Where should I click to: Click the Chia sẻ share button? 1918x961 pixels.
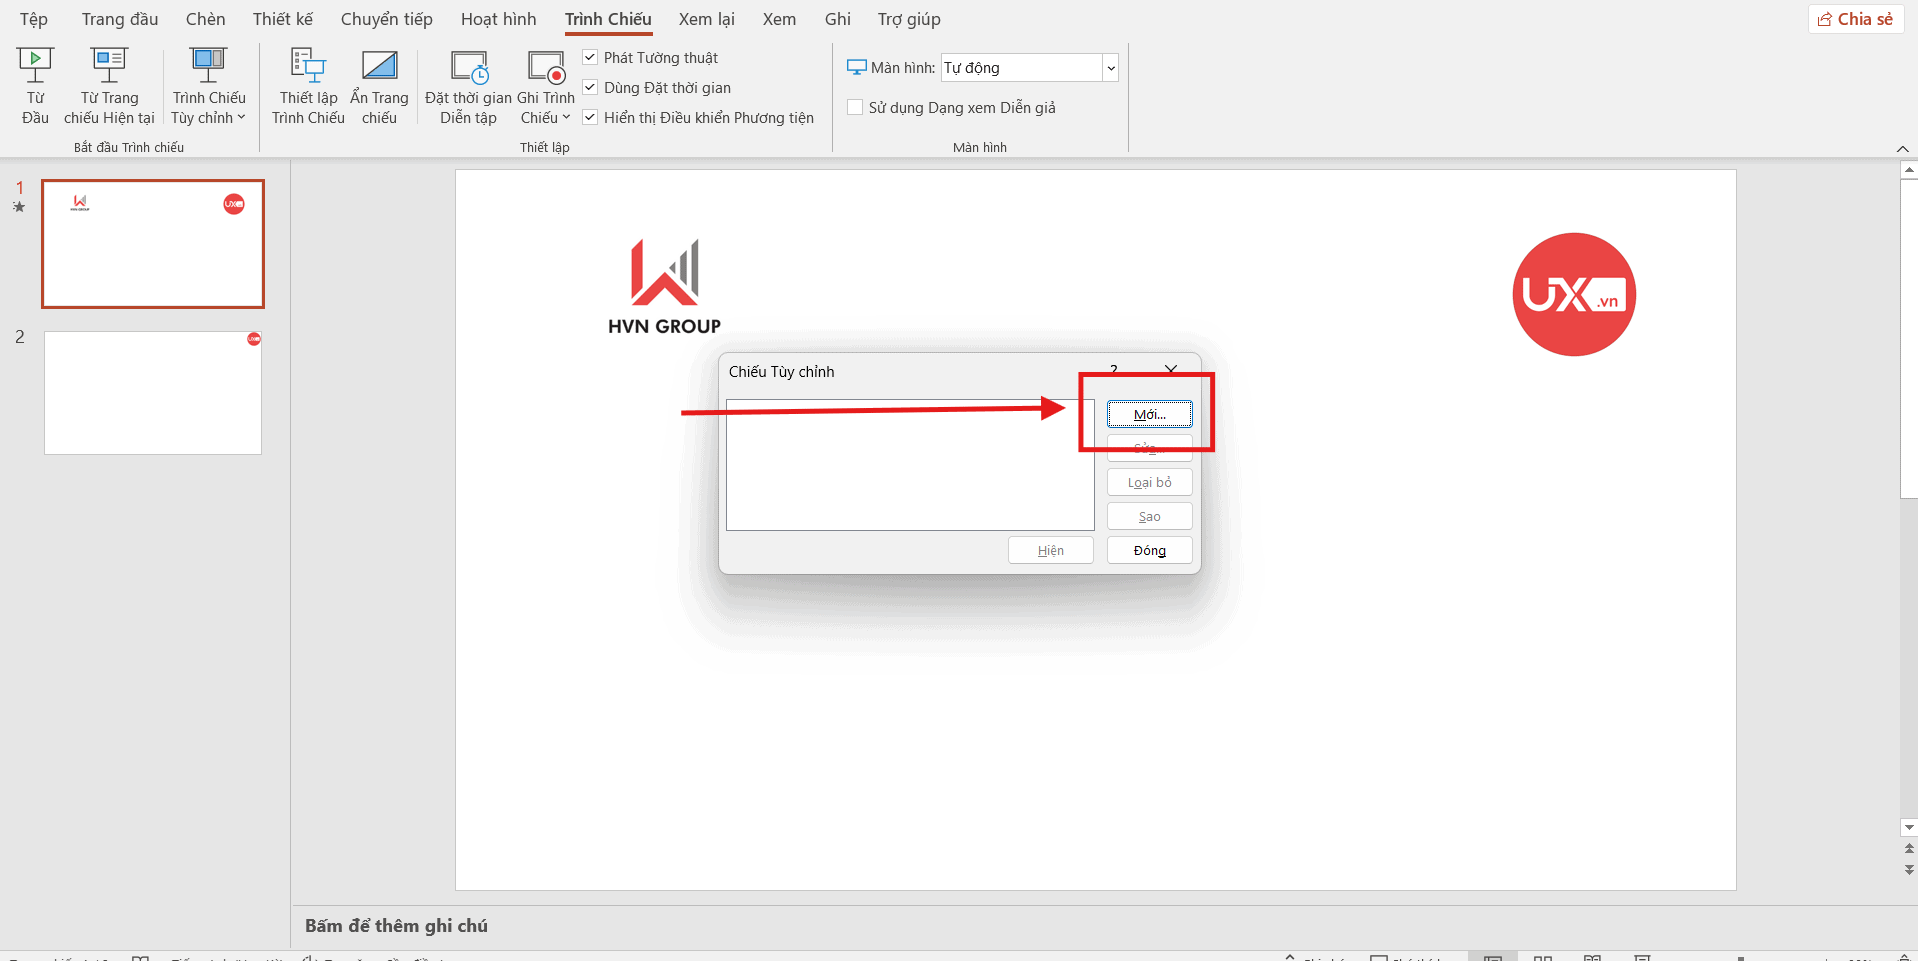coord(1855,19)
